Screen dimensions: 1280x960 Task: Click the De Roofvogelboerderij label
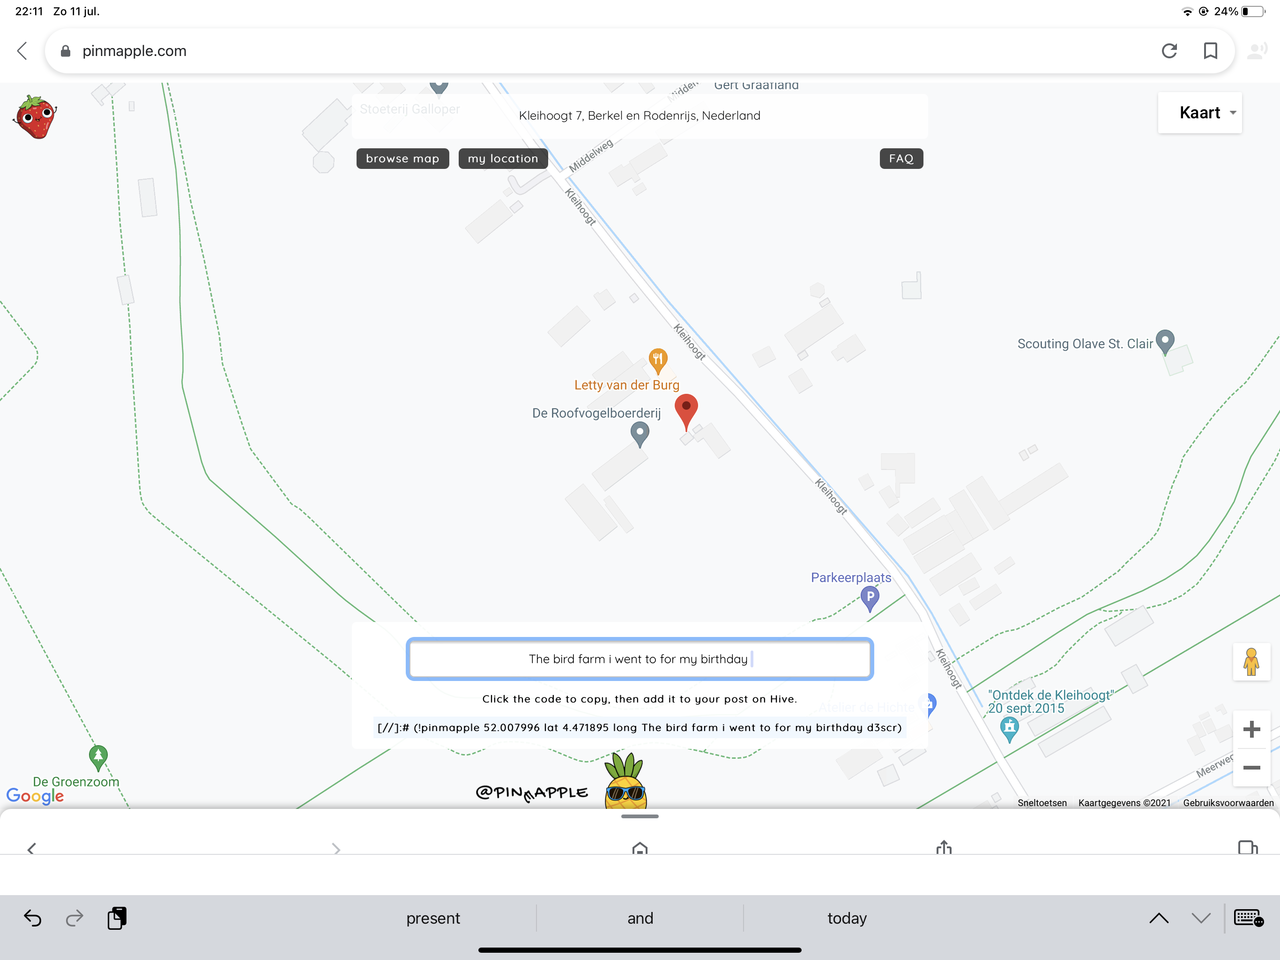point(596,413)
